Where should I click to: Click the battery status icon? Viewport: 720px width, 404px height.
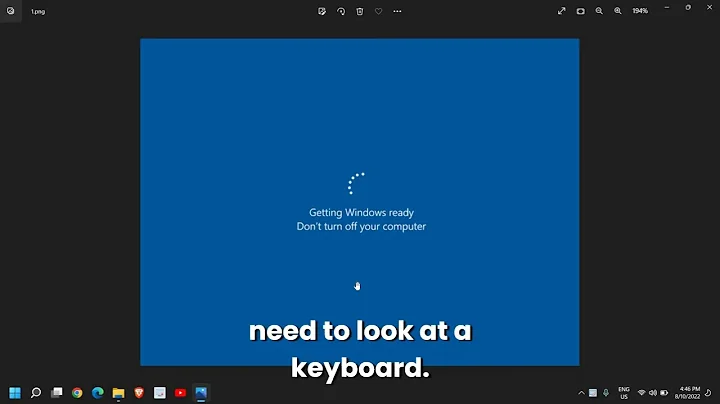coord(664,393)
